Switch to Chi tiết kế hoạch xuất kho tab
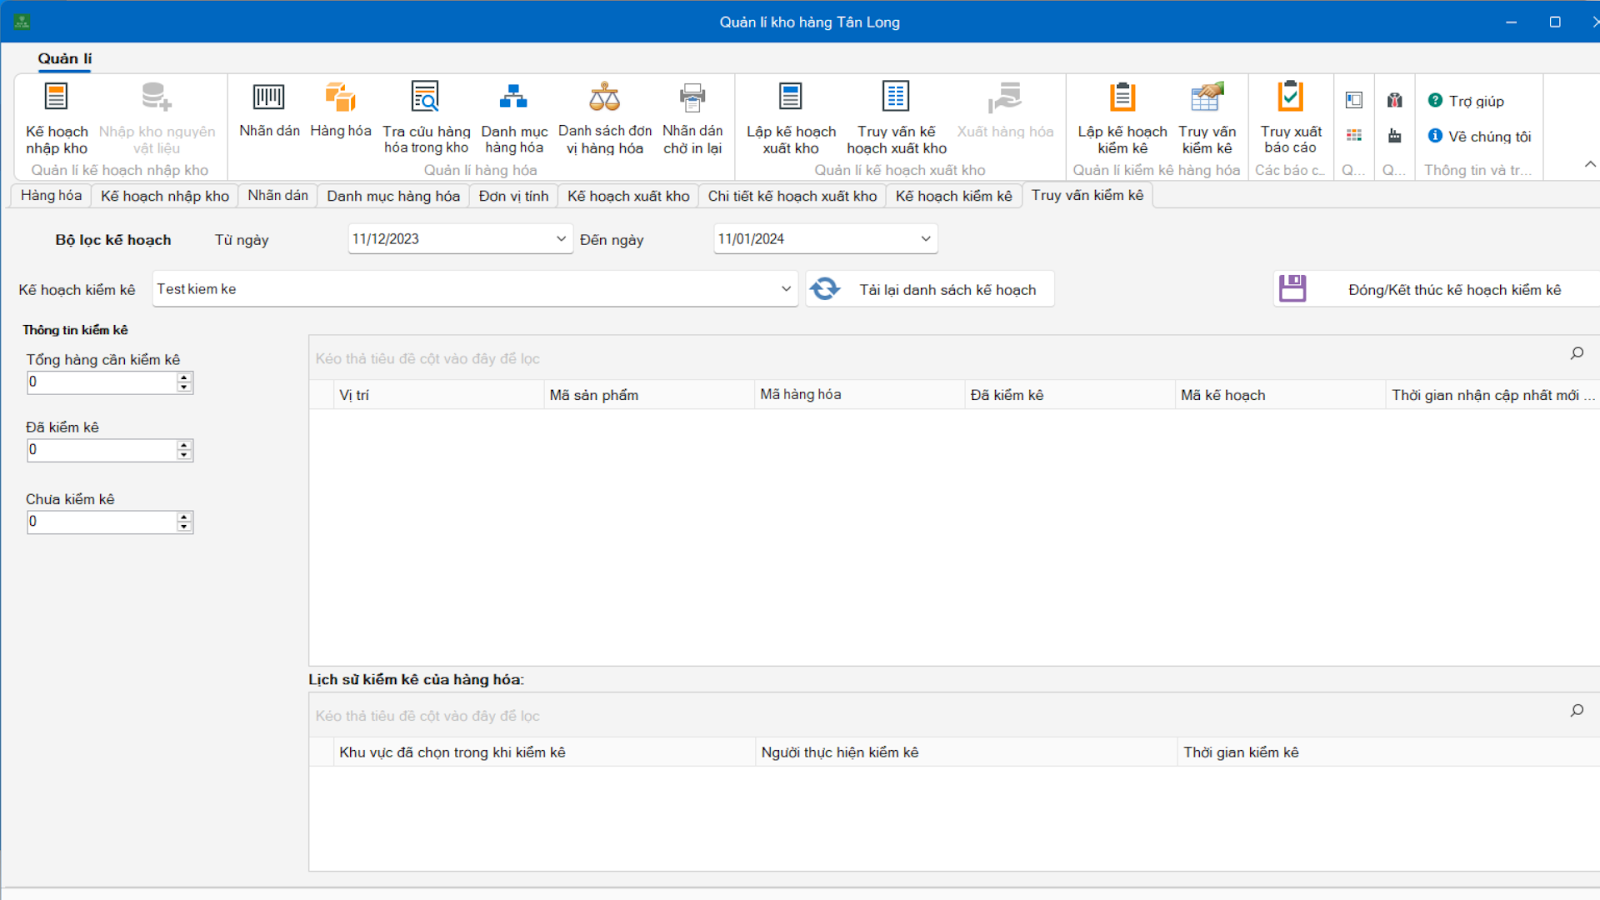The width and height of the screenshot is (1600, 900). [792, 196]
